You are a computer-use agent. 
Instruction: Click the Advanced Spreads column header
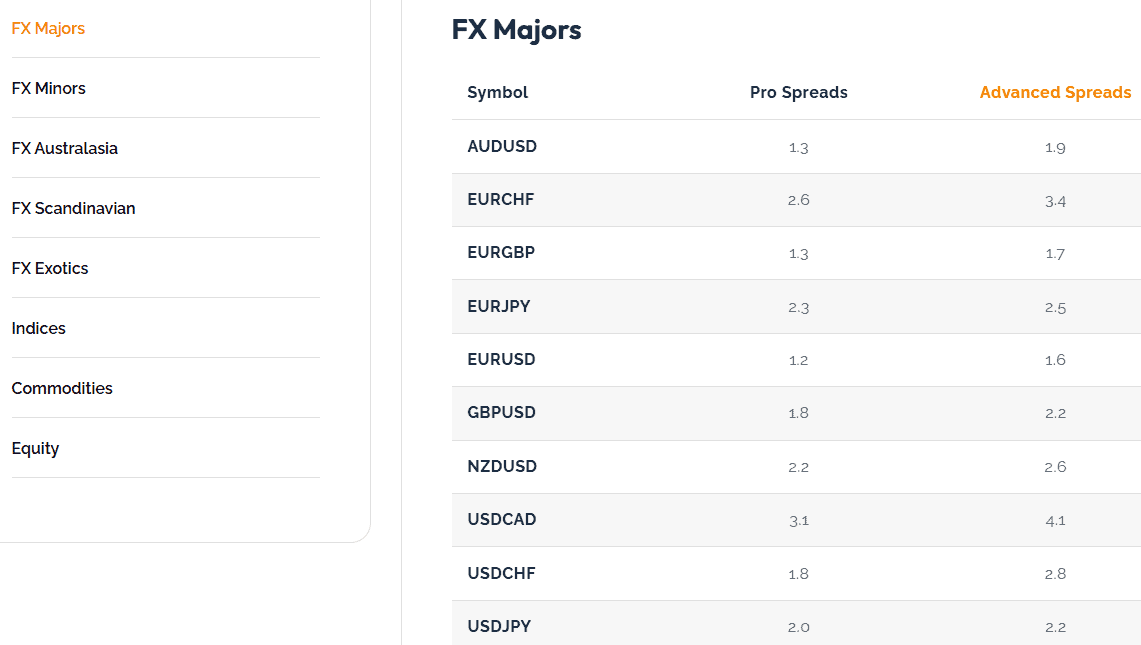(x=1055, y=92)
